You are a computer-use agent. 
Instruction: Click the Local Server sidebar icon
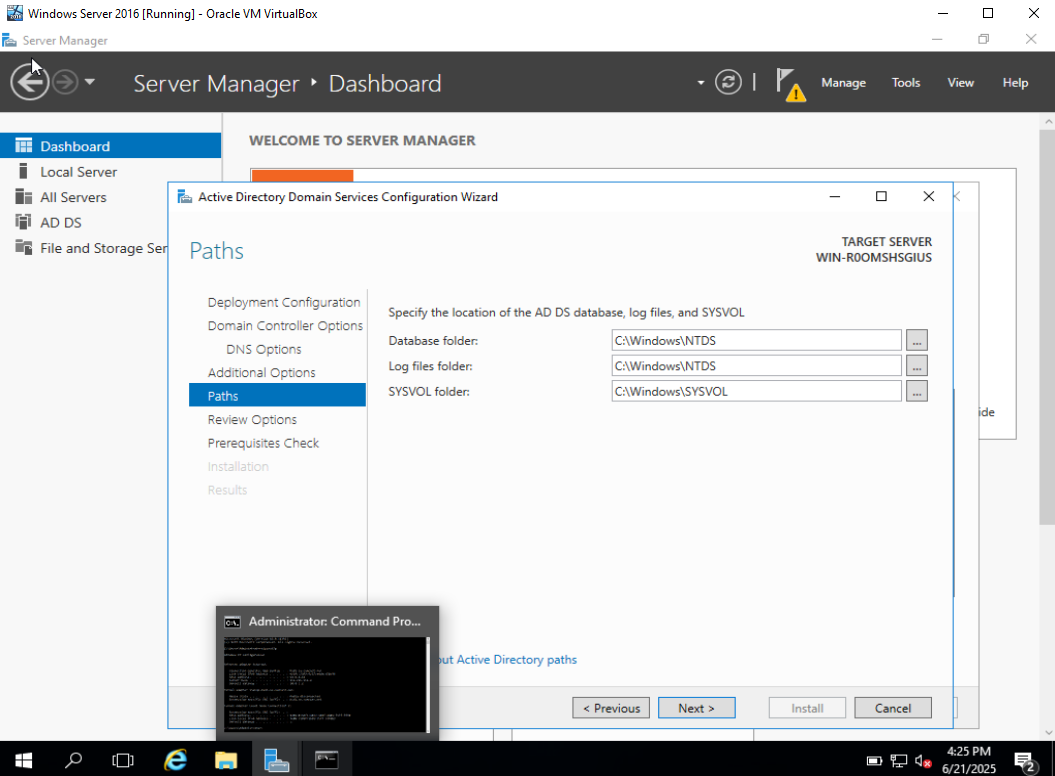24,171
